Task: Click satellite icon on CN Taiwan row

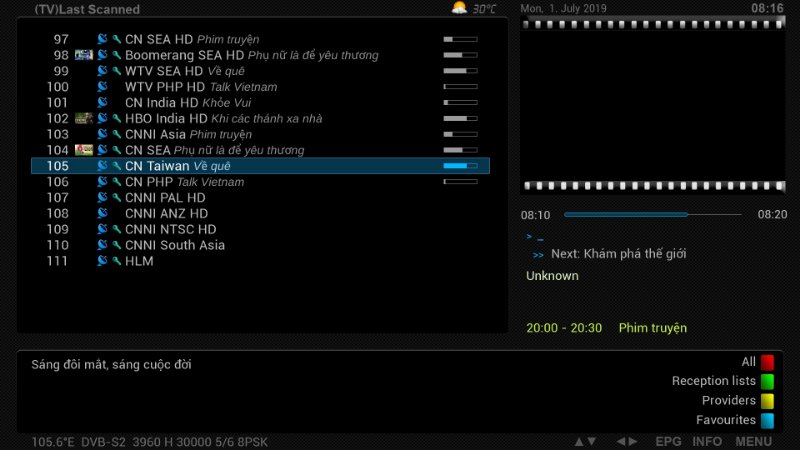Action: click(103, 165)
